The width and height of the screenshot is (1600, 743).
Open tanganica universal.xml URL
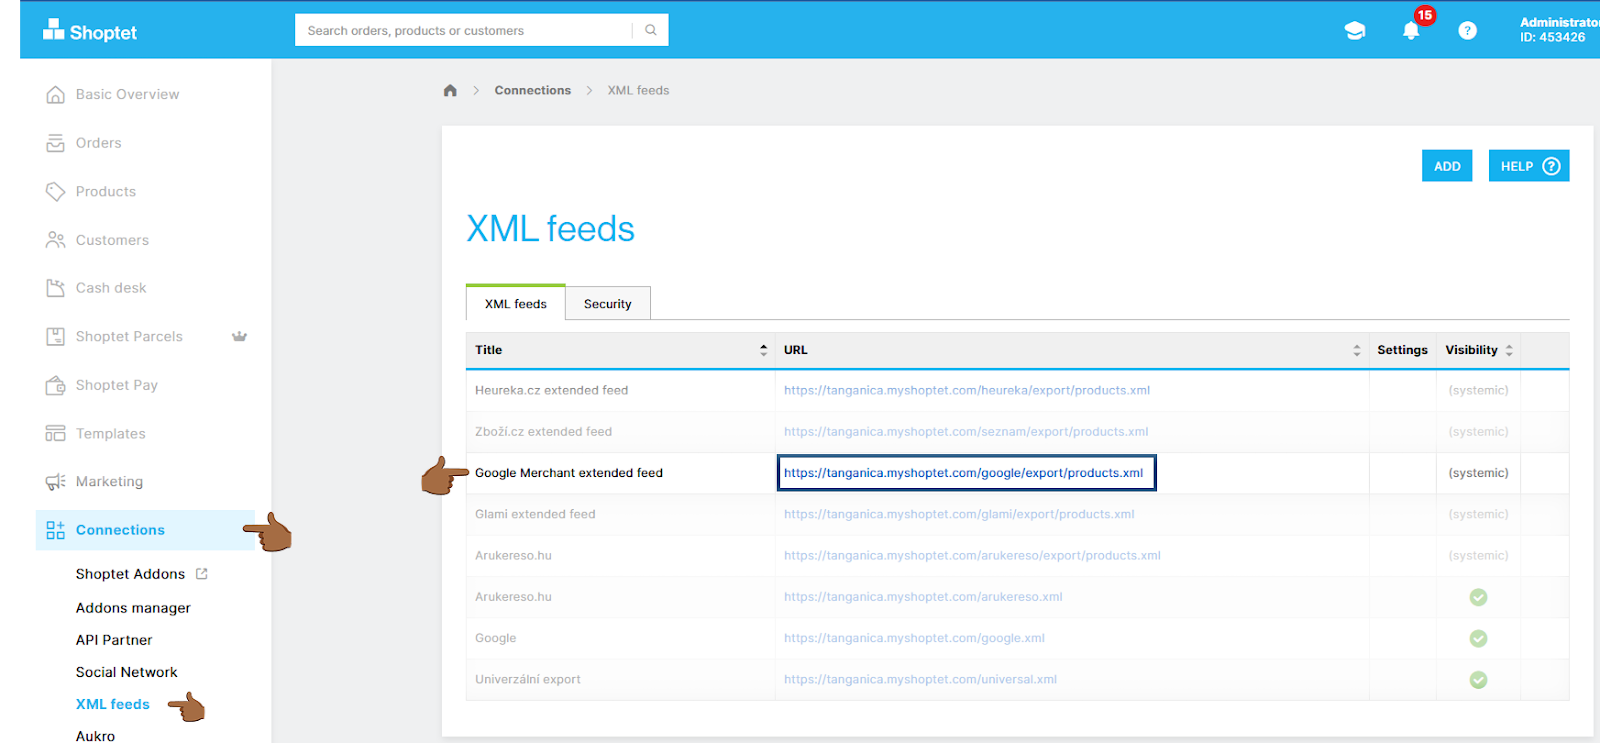pyautogui.click(x=920, y=680)
